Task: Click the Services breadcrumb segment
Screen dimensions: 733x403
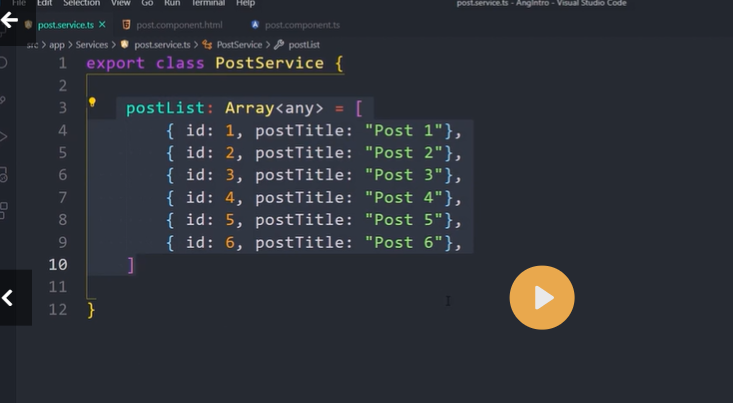Action: (x=92, y=44)
